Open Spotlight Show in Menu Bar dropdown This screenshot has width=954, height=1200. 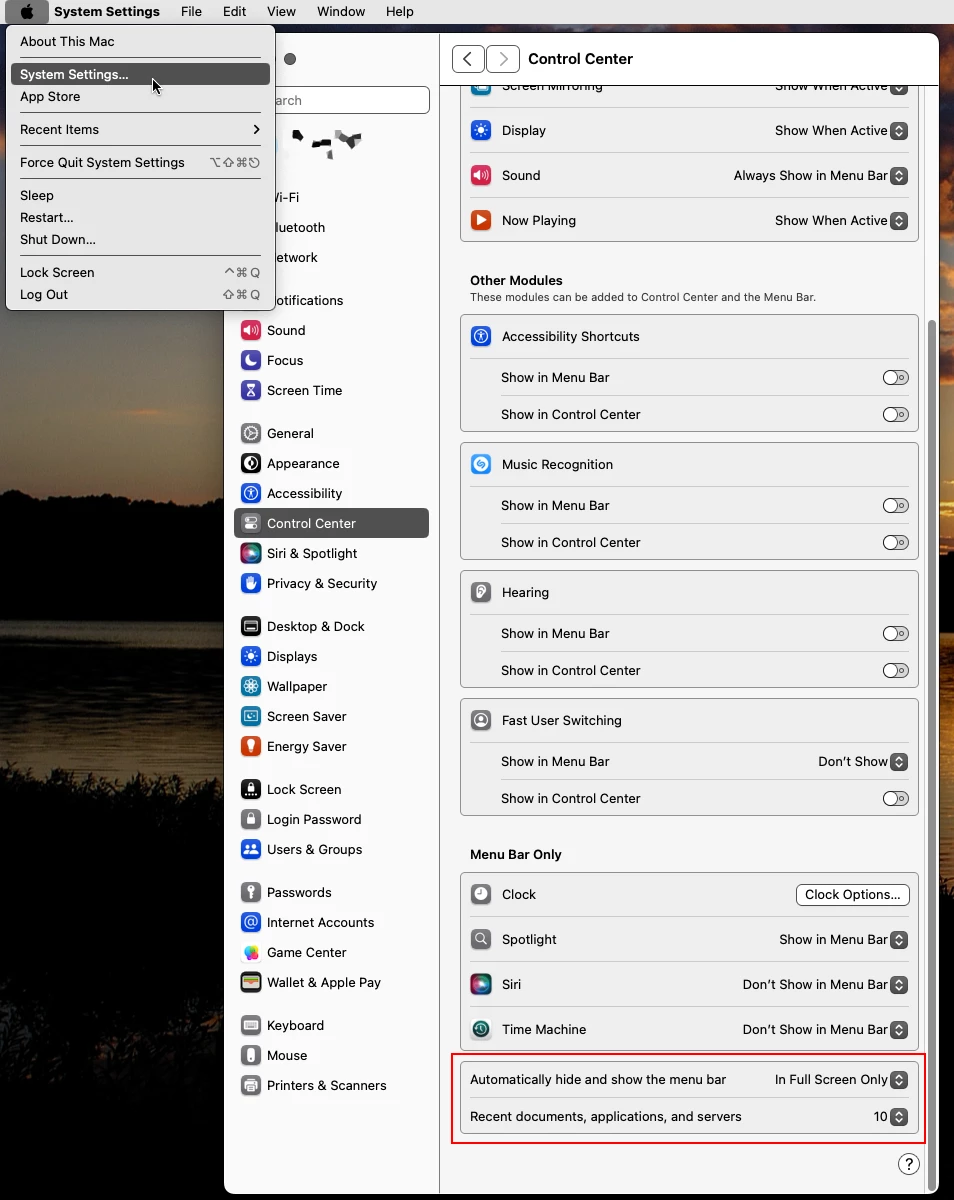coord(843,939)
